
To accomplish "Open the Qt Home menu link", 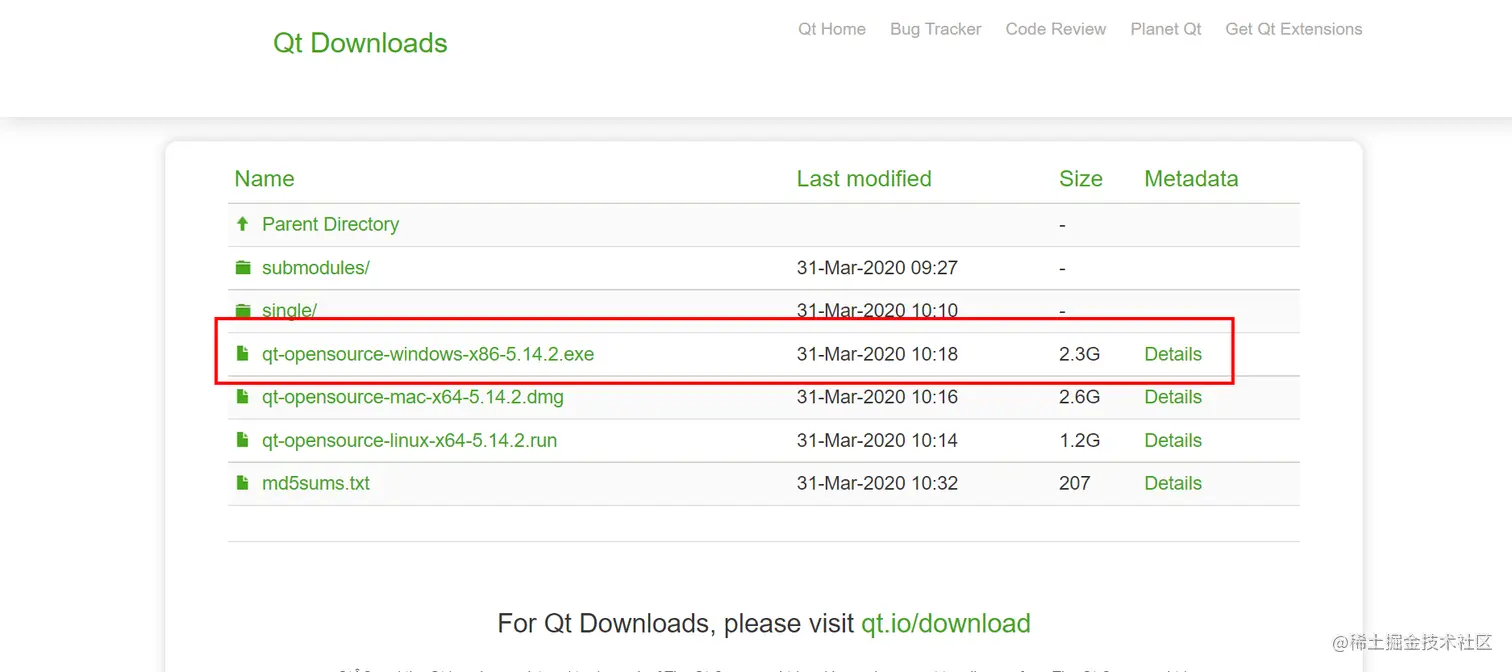I will point(832,29).
